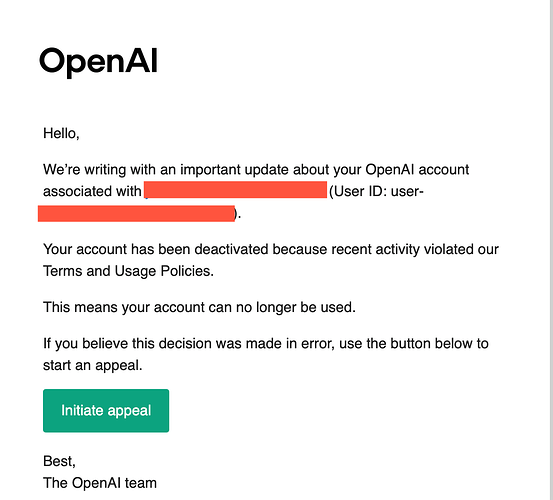Click the right edge vertical scrollbar
553x500 pixels.
(x=550, y=250)
